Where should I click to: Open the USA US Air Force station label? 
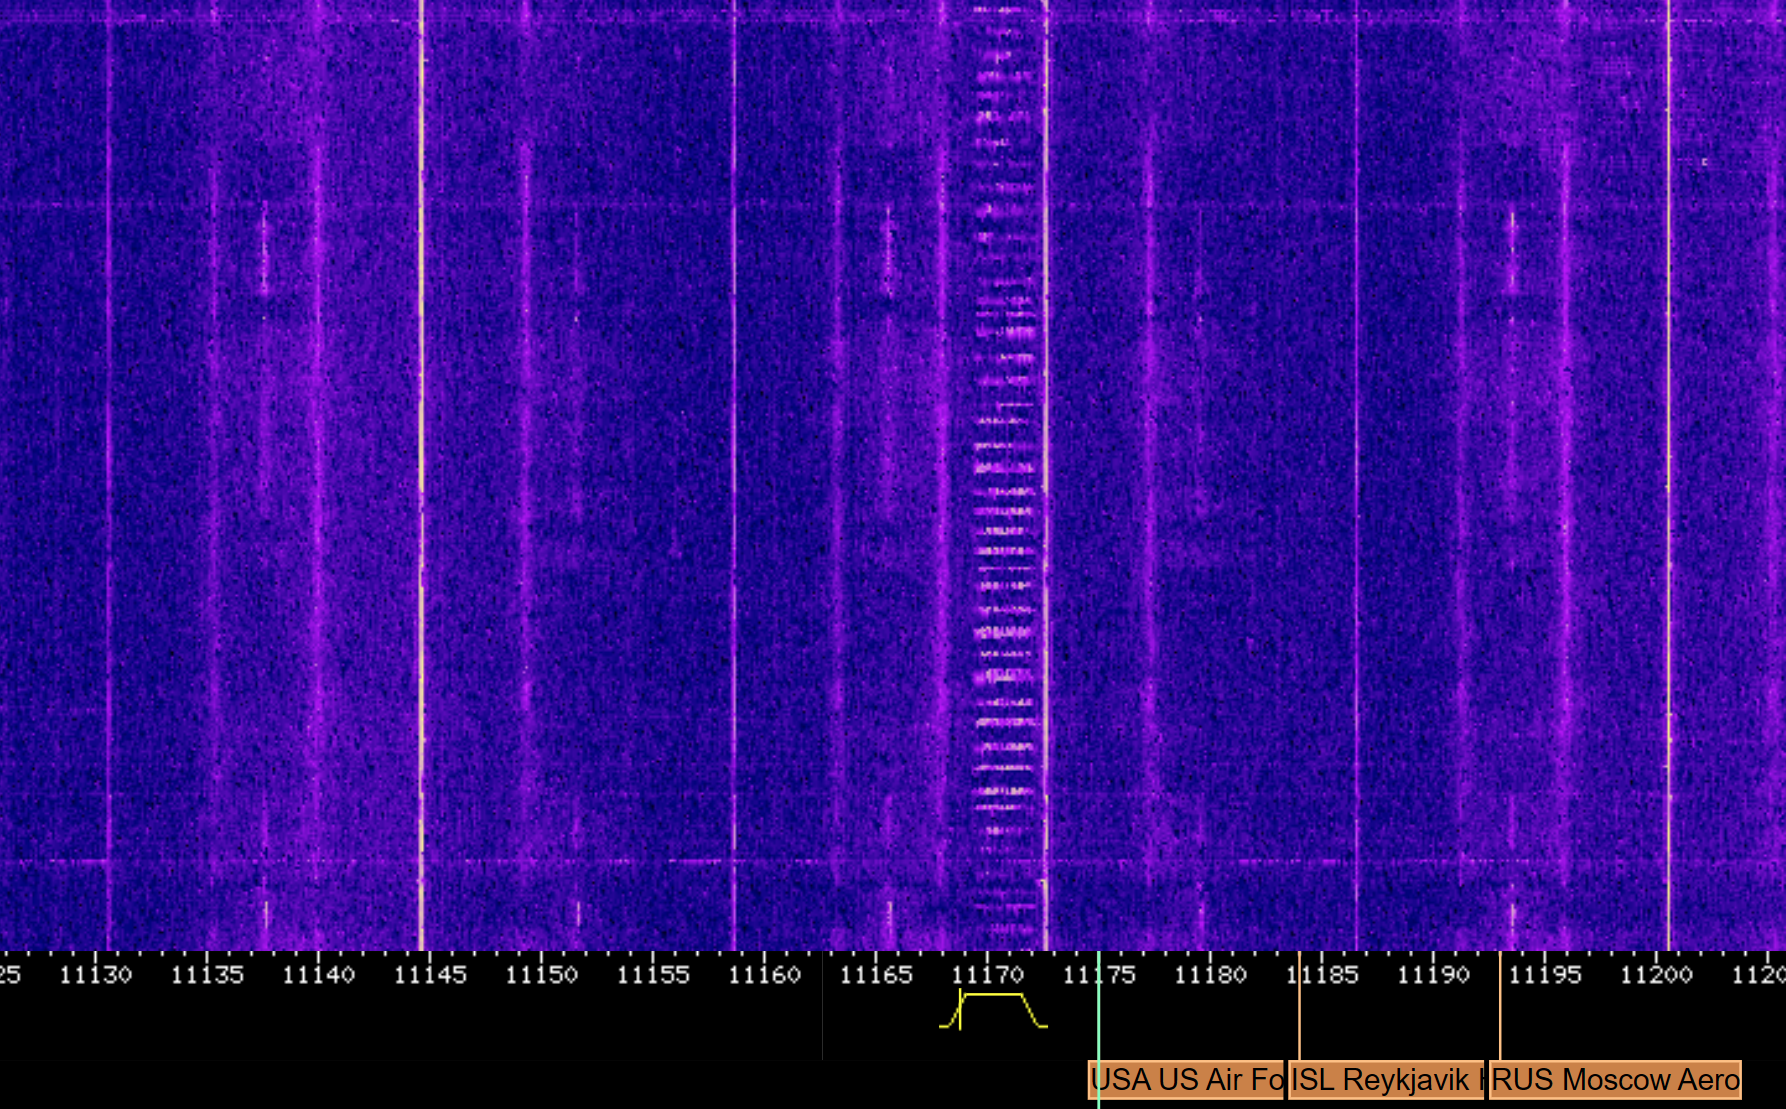[x=1186, y=1080]
